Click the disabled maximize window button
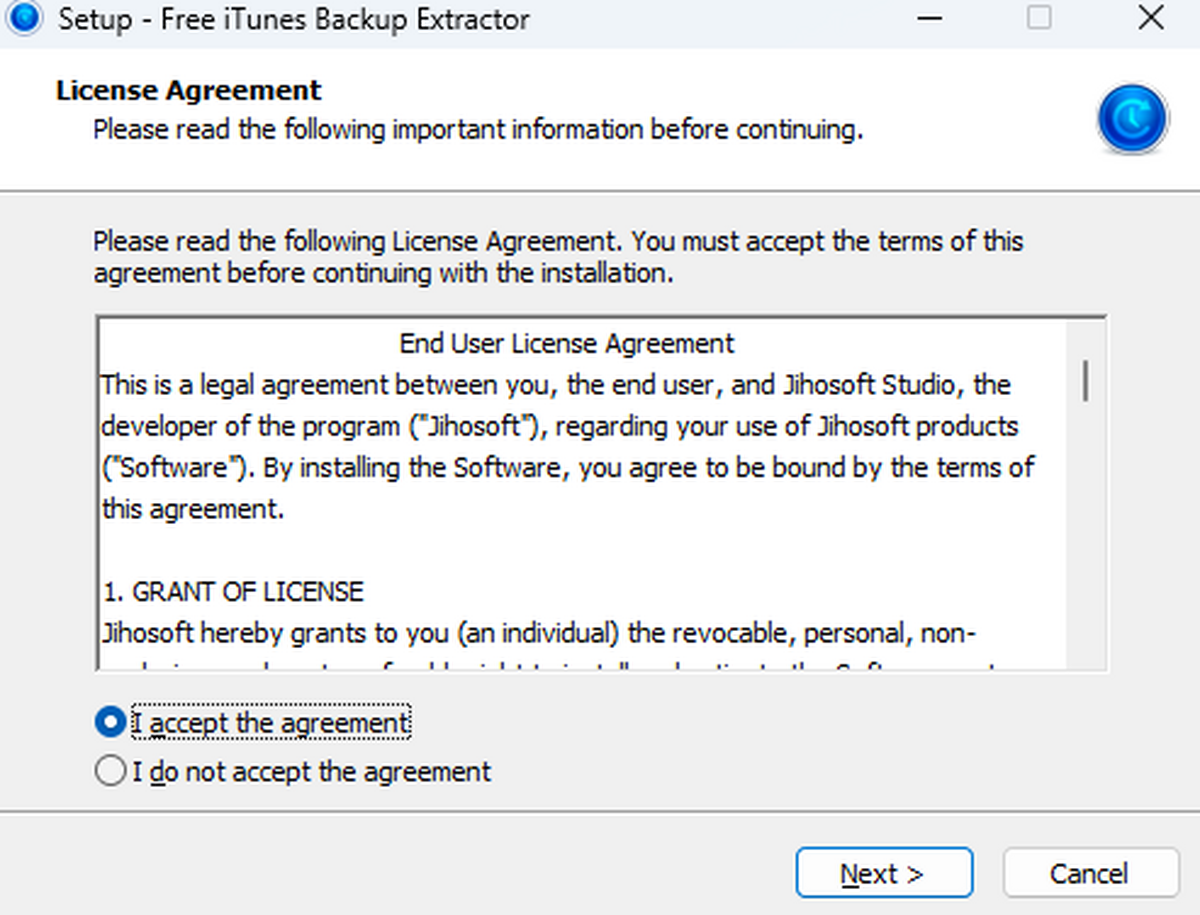 click(1039, 18)
